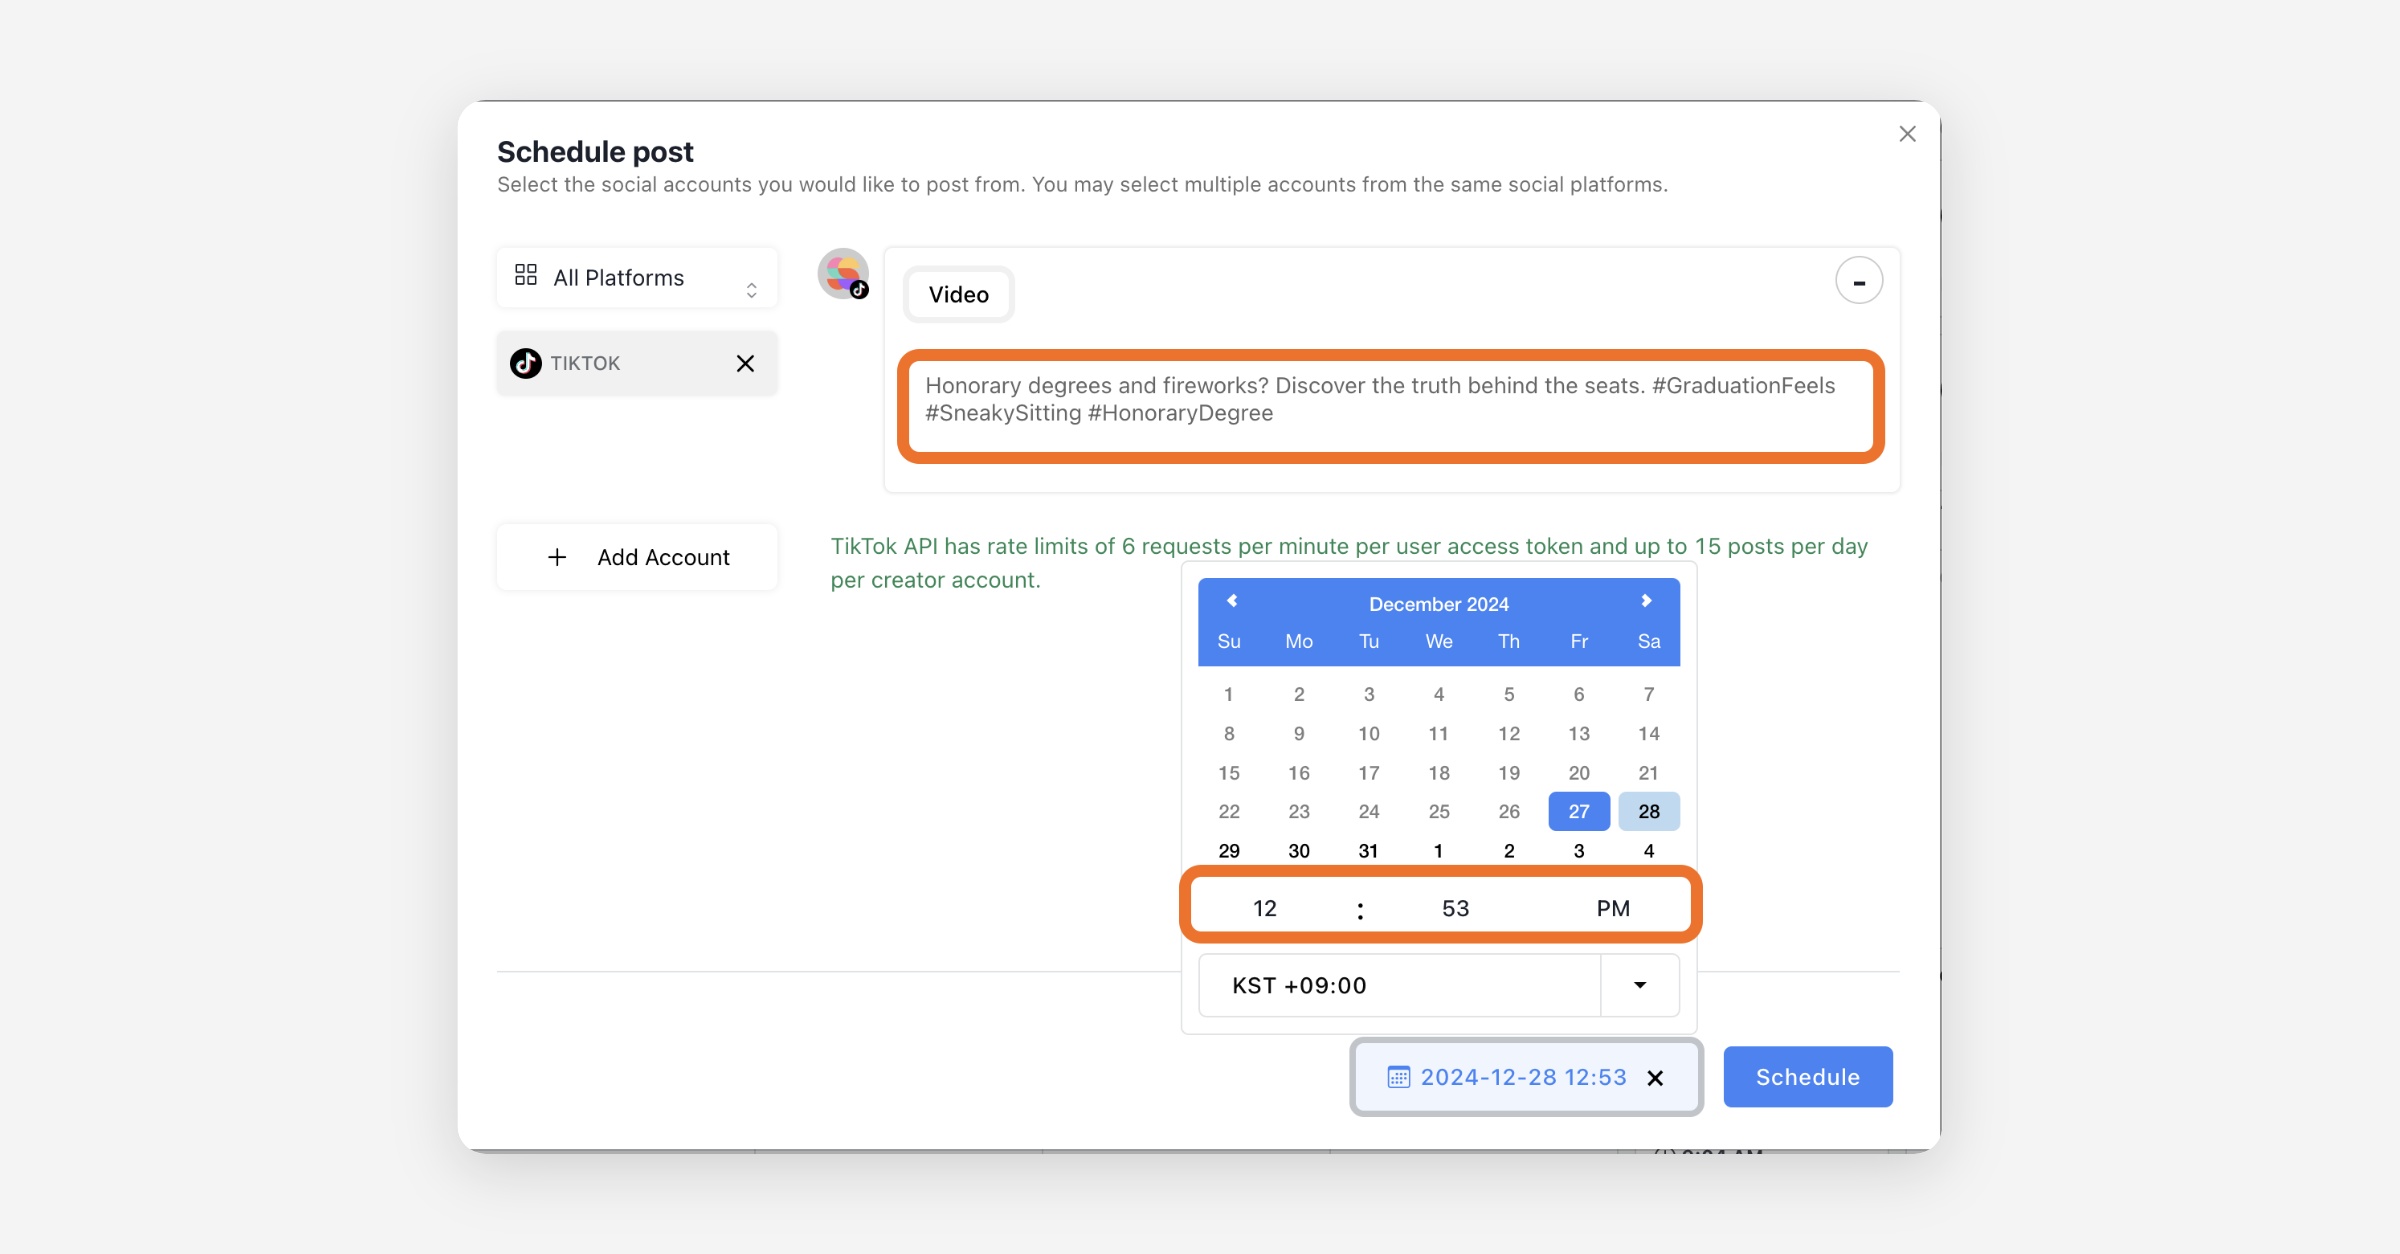Choose December 31 in the calendar
Viewport: 2400px width, 1254px height.
1368,851
